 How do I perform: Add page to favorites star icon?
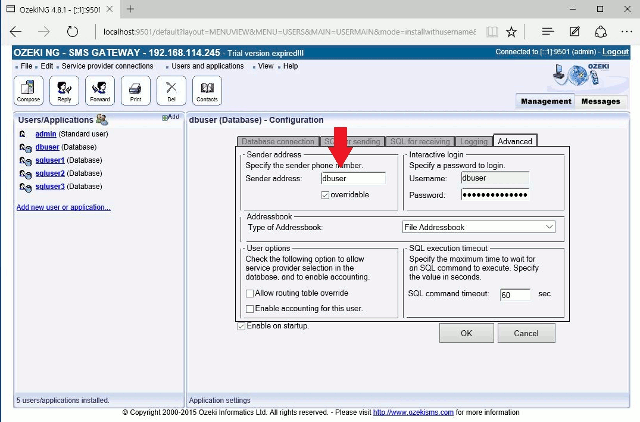[x=511, y=32]
